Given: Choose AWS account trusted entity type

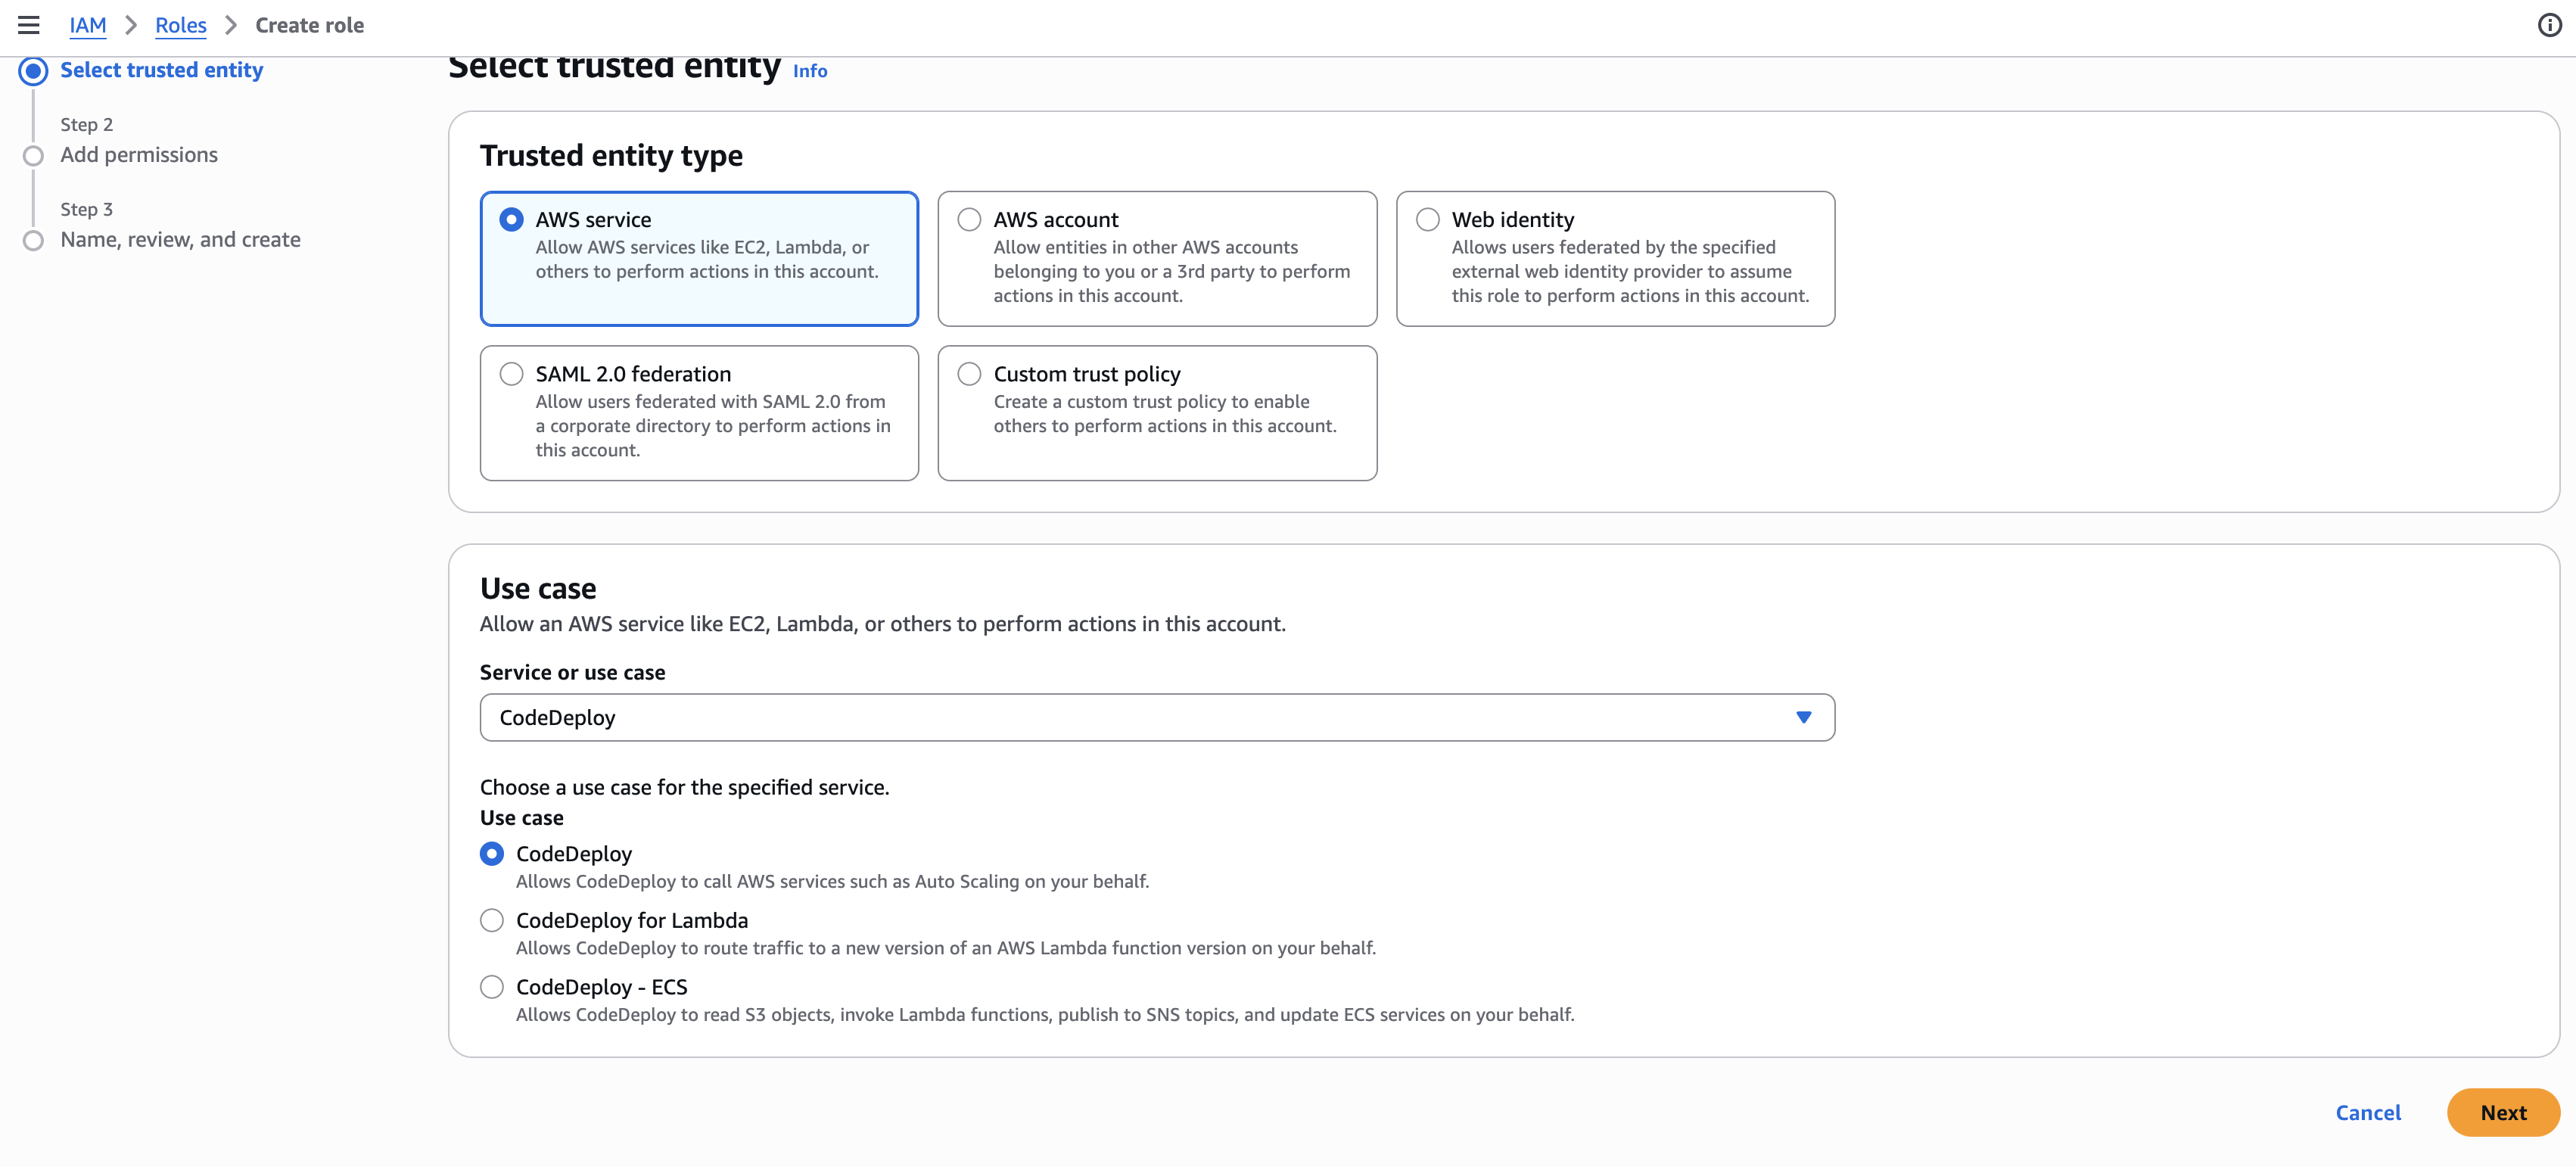Looking at the screenshot, I should point(969,220).
